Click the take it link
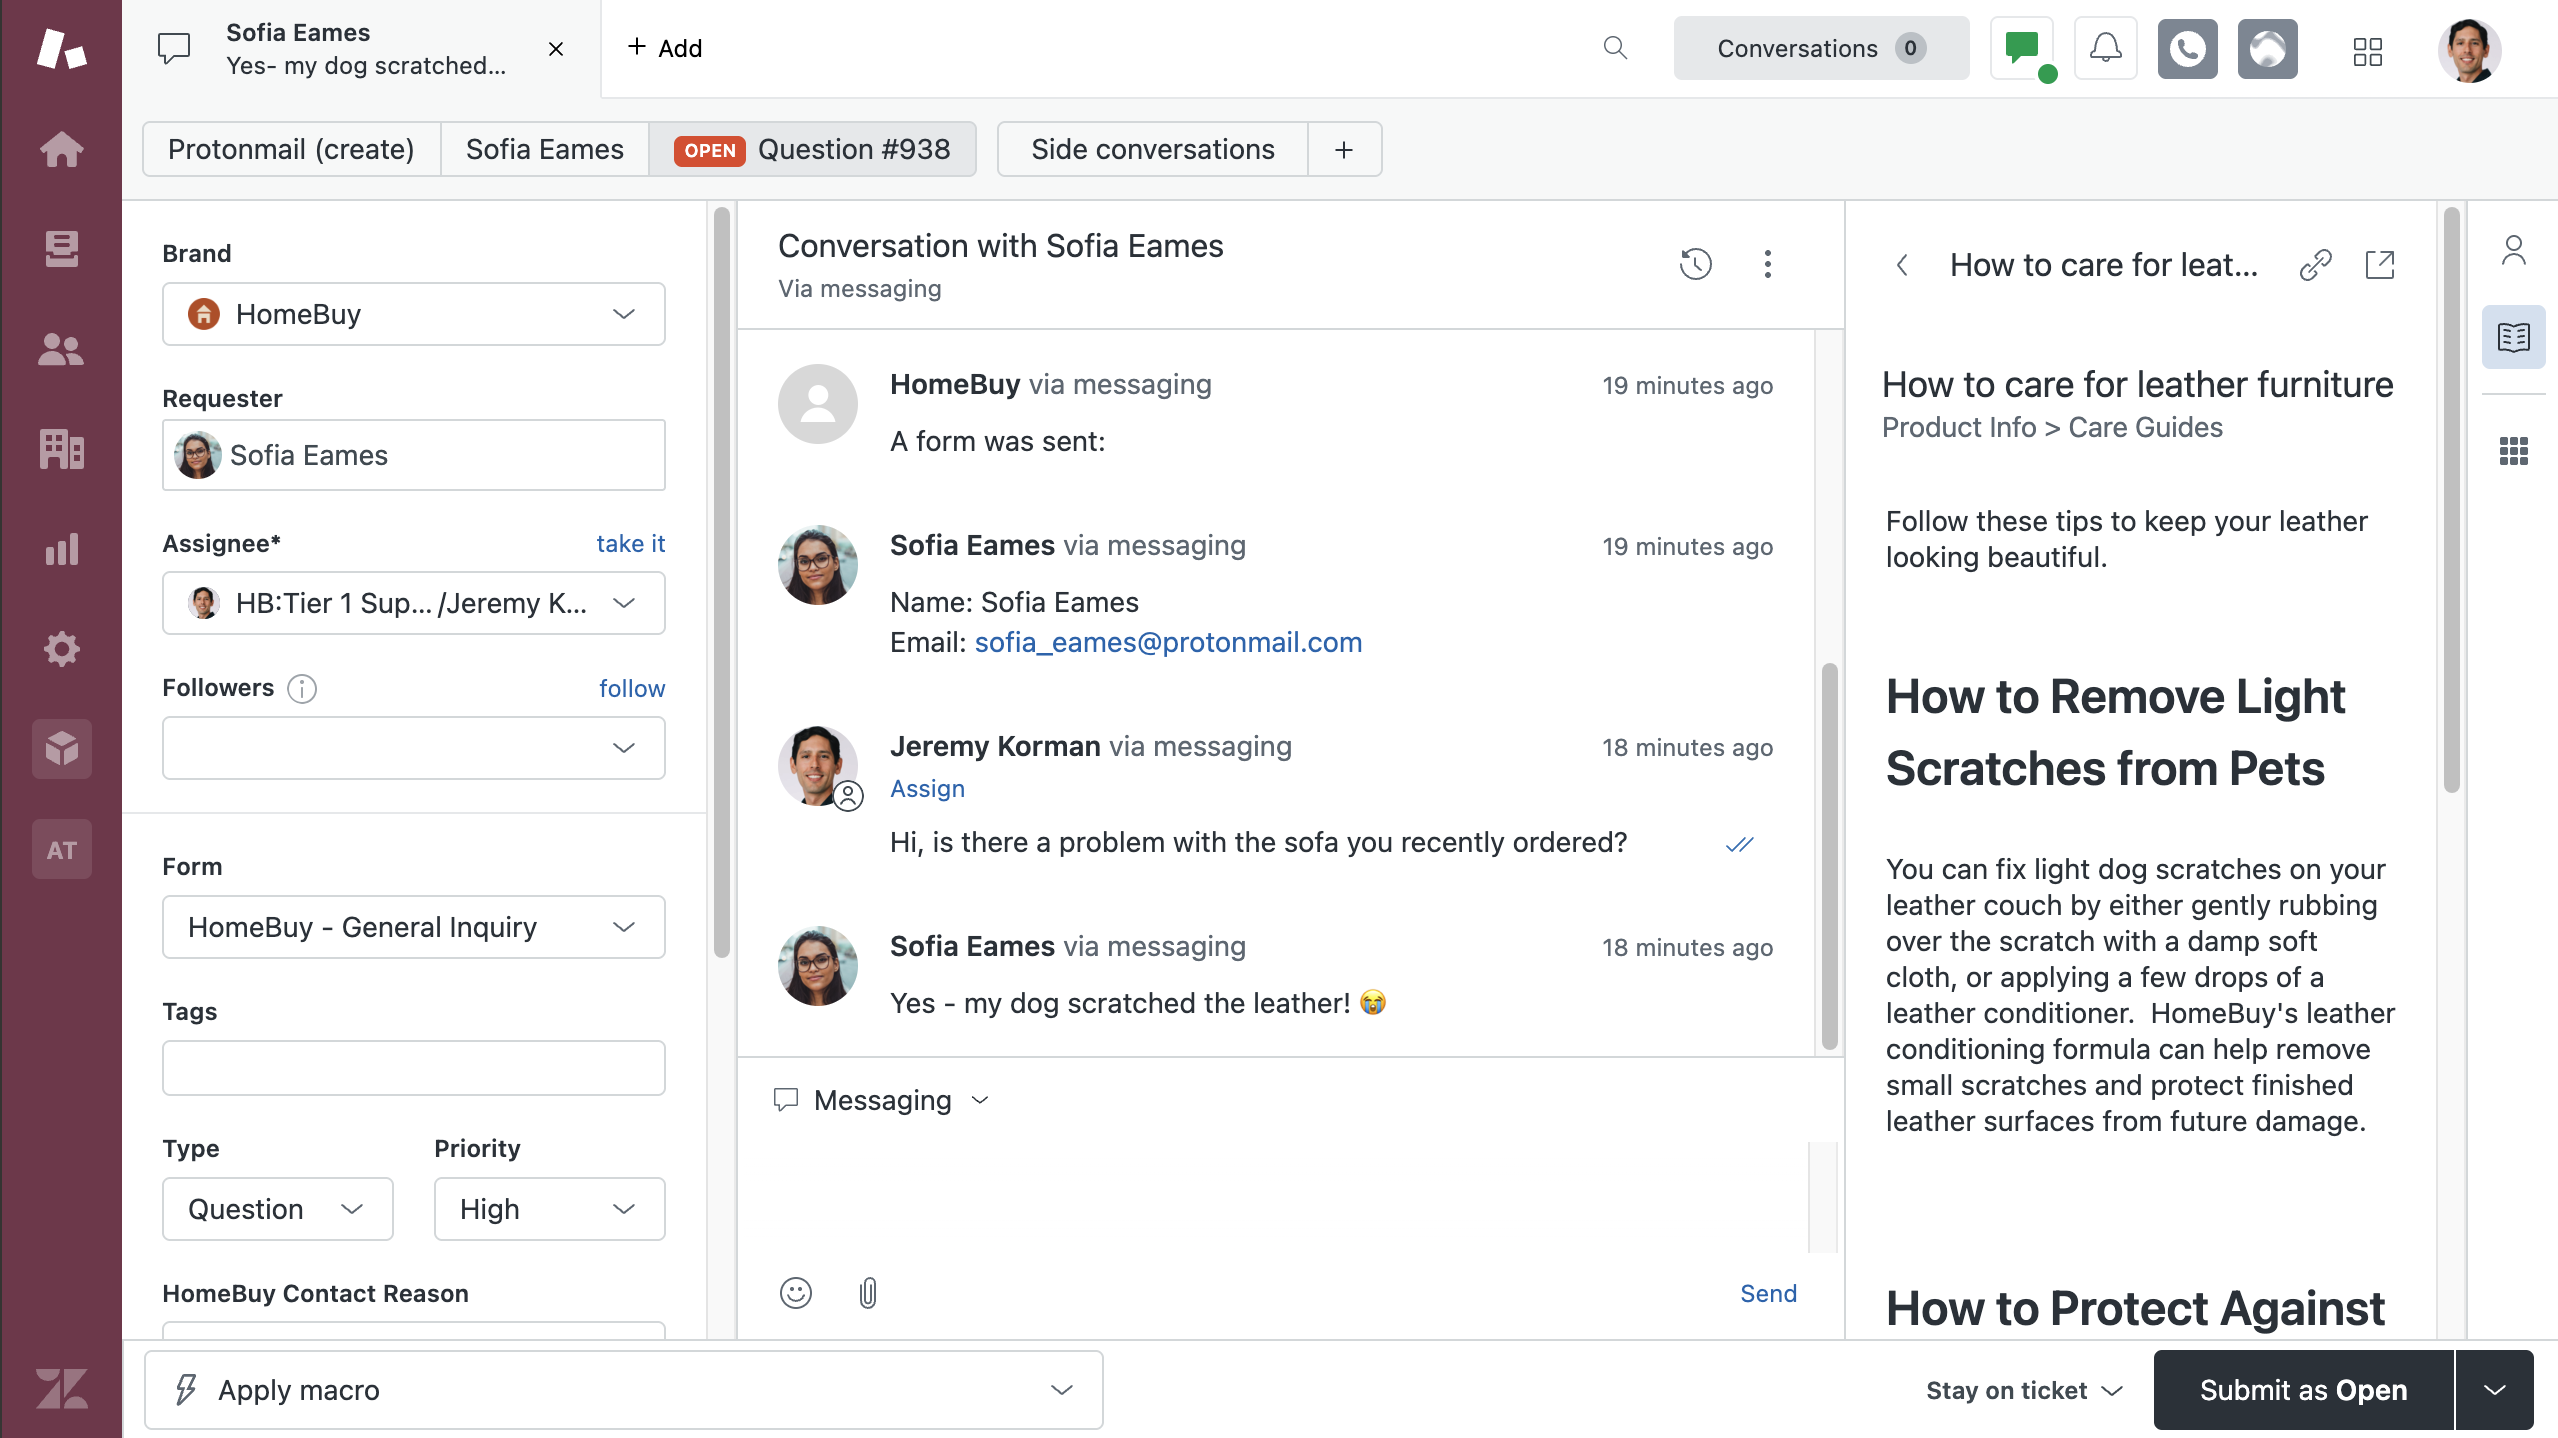 (x=630, y=543)
